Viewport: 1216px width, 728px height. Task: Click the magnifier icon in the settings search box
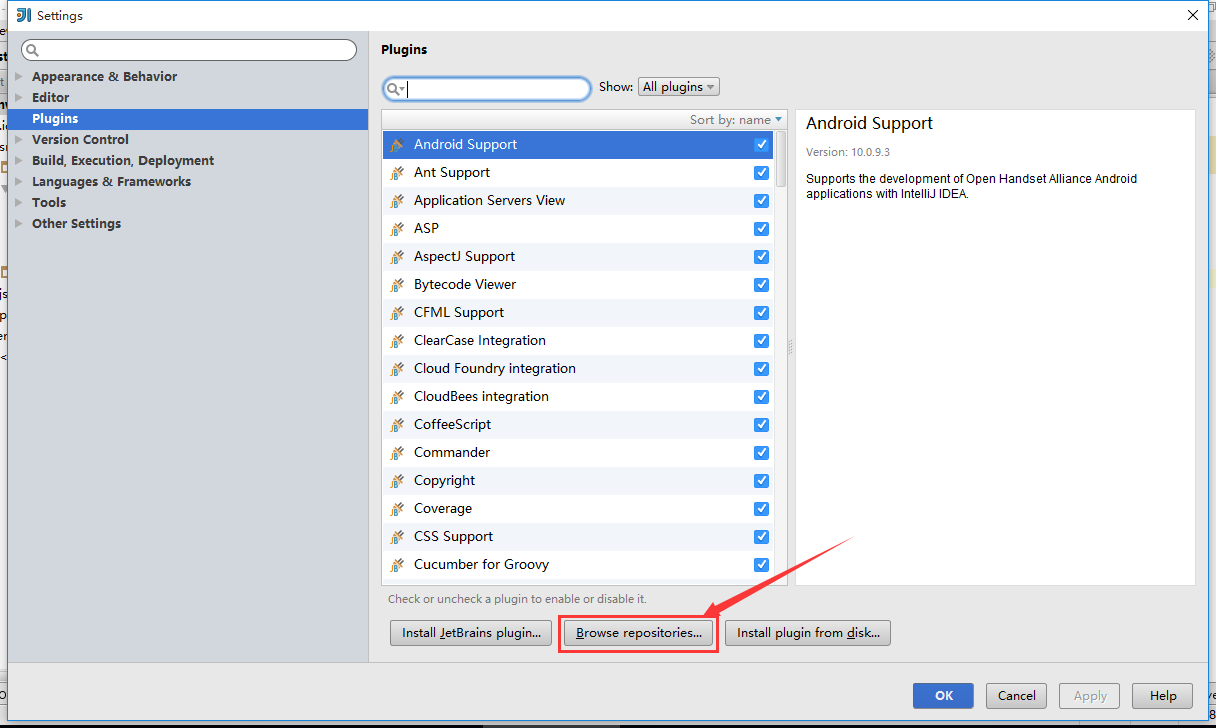[x=32, y=50]
